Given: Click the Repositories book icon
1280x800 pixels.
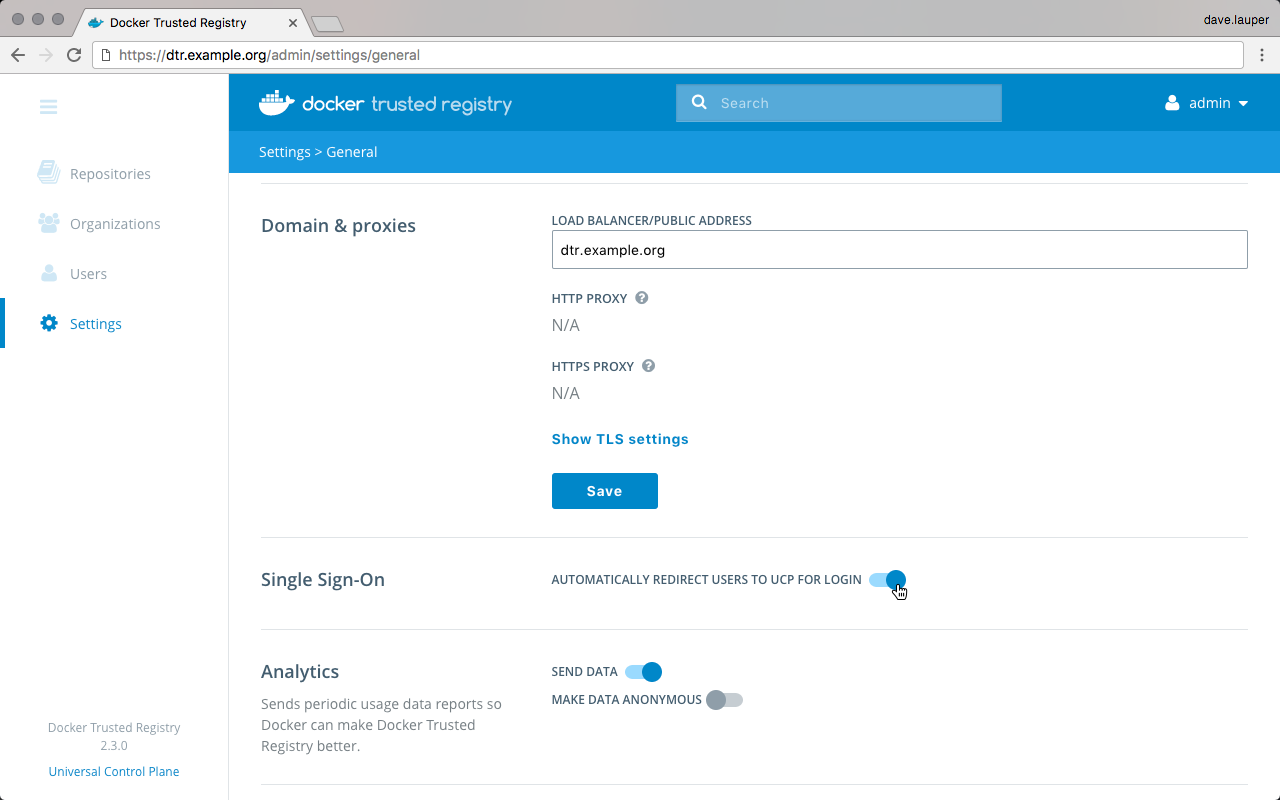Looking at the screenshot, I should [48, 173].
